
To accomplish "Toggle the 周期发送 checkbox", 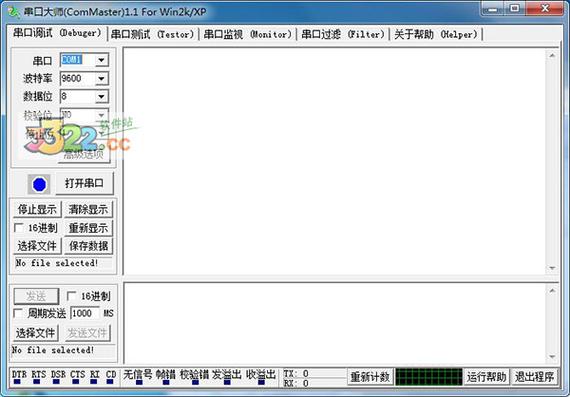I will click(18, 313).
